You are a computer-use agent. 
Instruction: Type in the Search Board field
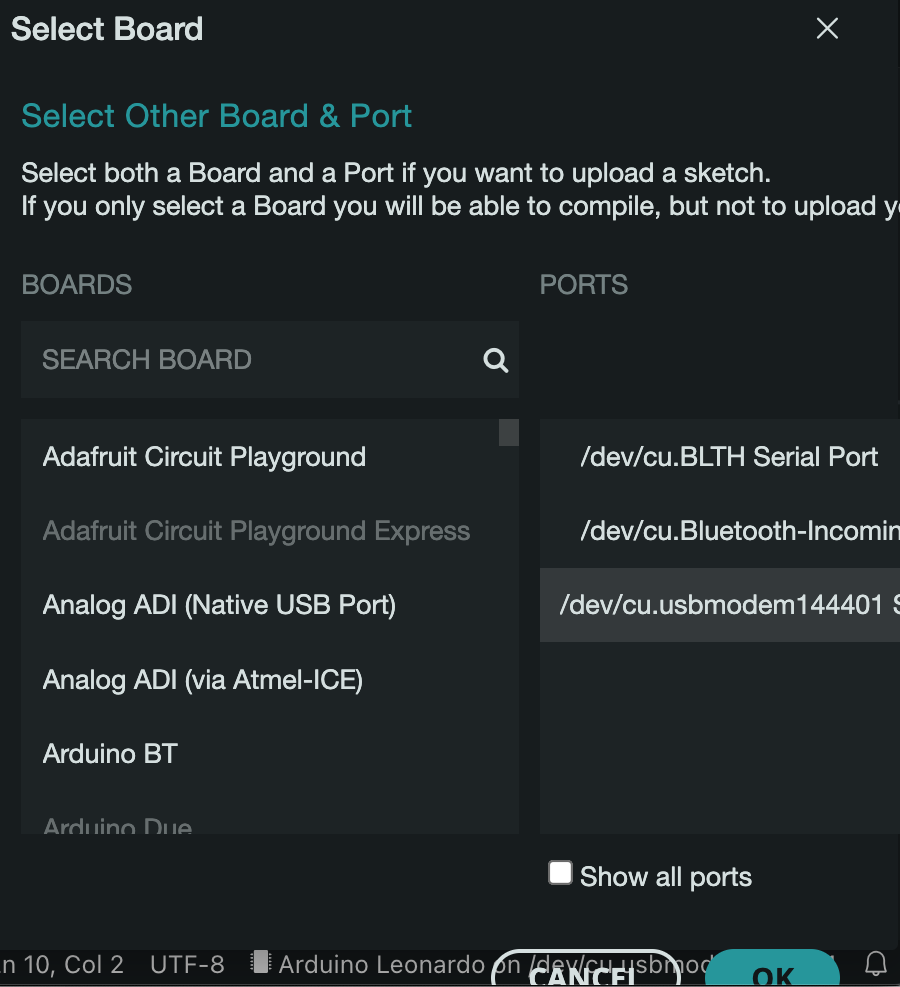pos(250,360)
